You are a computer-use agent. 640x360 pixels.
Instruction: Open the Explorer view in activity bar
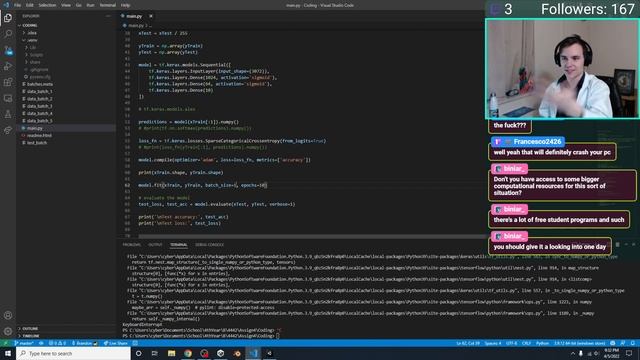coord(8,18)
